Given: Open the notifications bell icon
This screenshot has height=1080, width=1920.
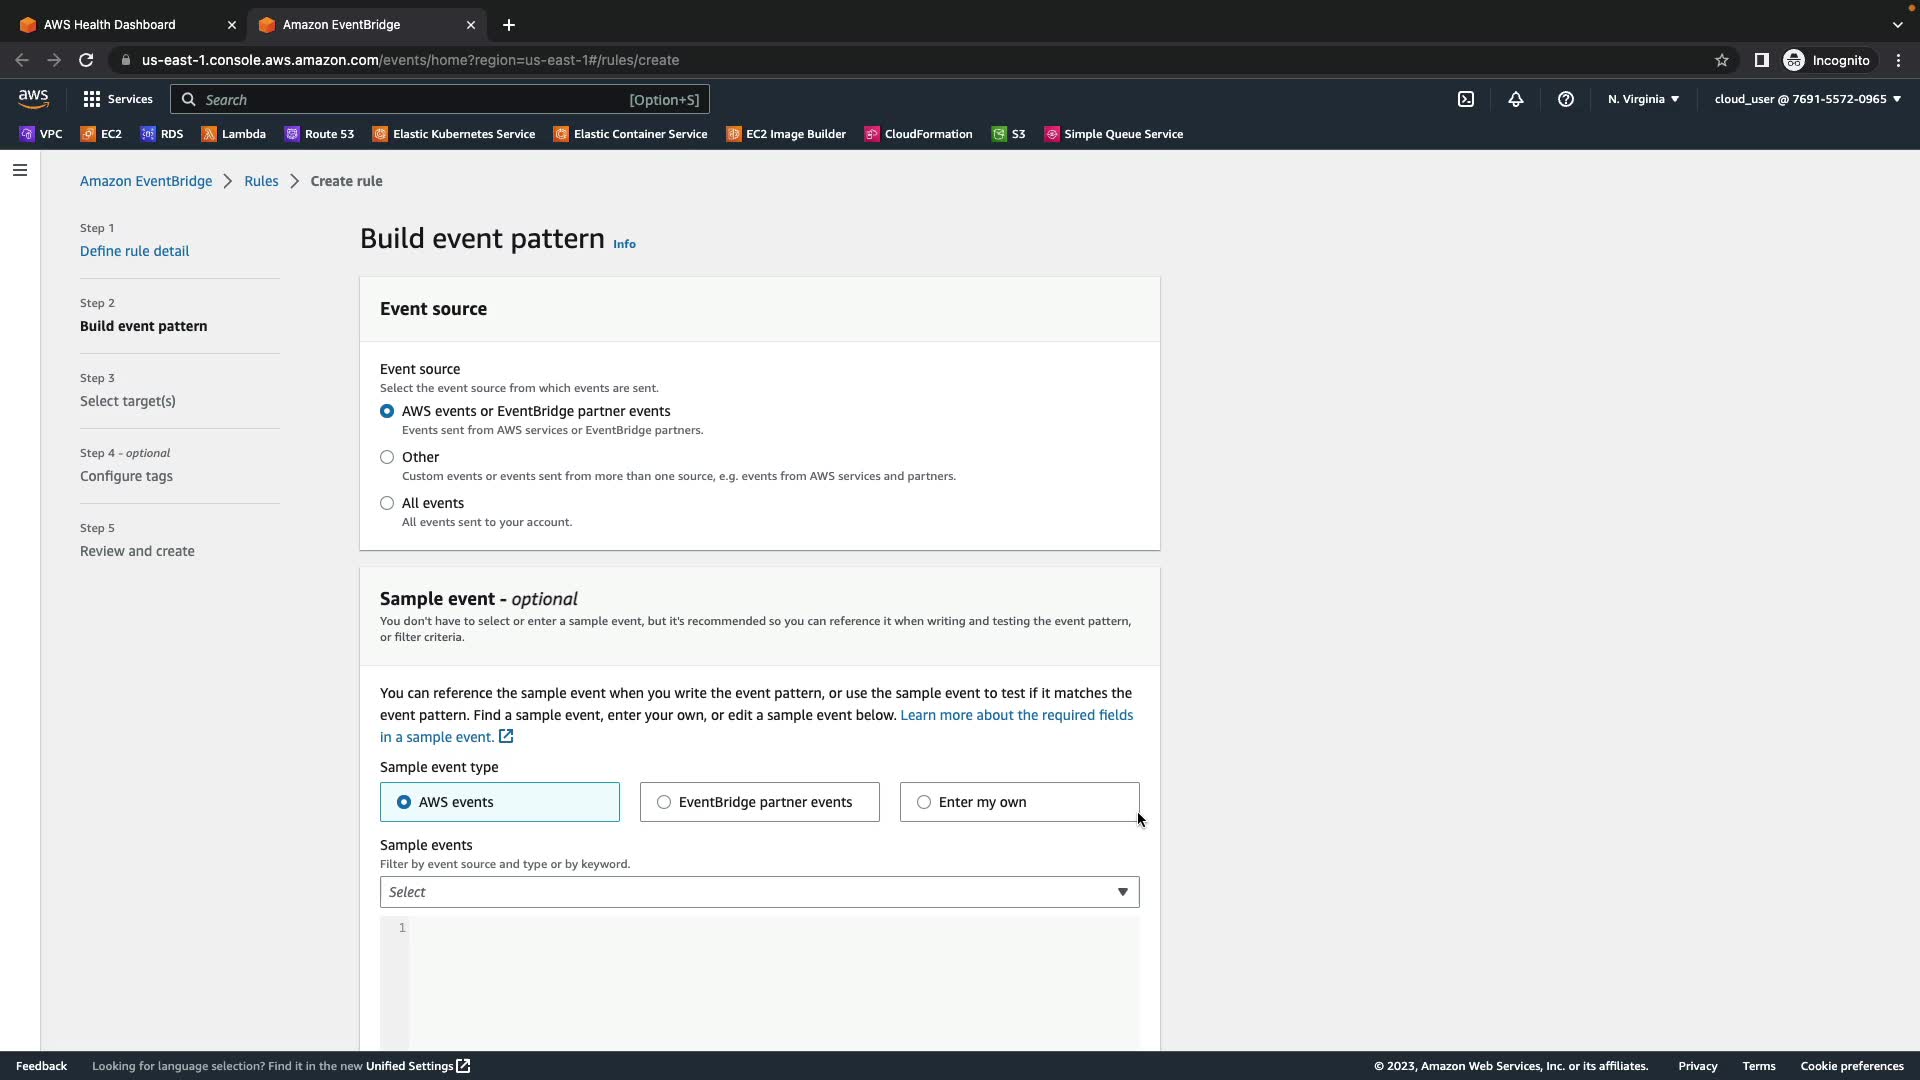Looking at the screenshot, I should point(1516,99).
